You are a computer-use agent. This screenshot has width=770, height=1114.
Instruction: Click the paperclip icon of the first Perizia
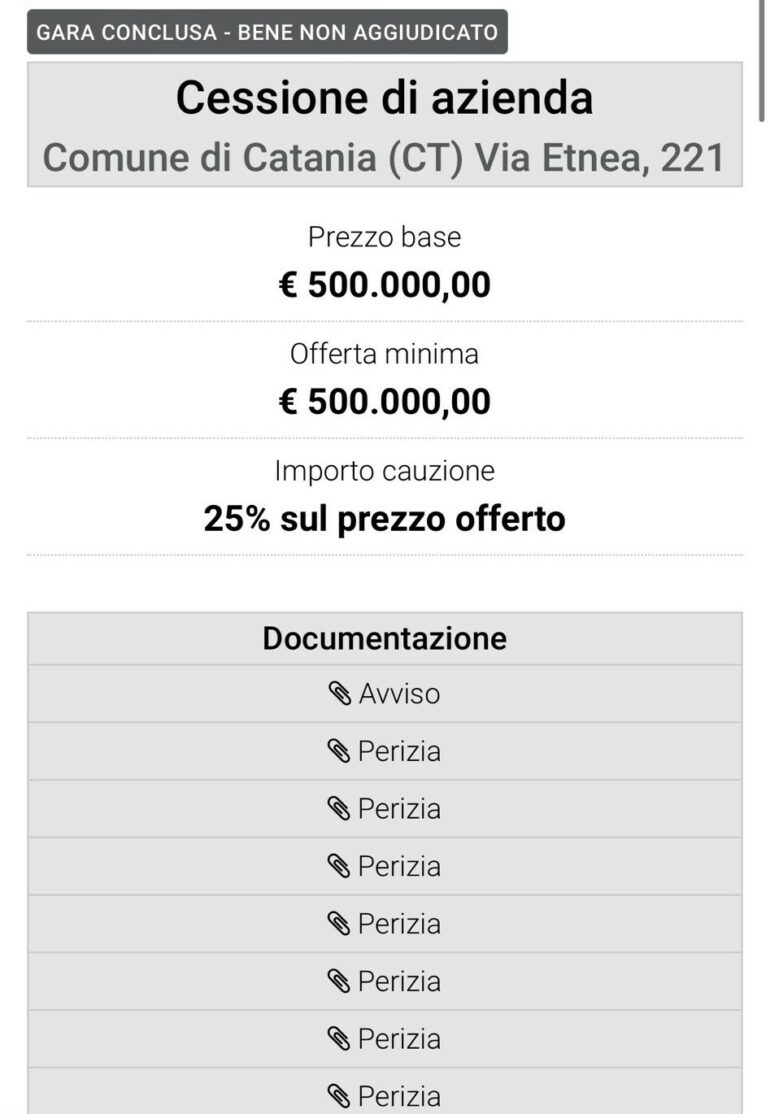coord(339,752)
